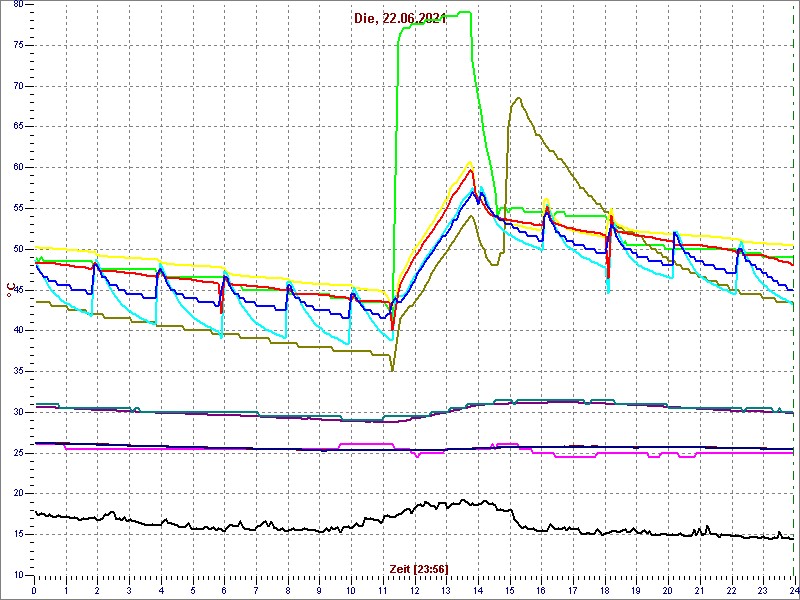
Task: Click the X-axis tick label '21'
Action: point(700,590)
